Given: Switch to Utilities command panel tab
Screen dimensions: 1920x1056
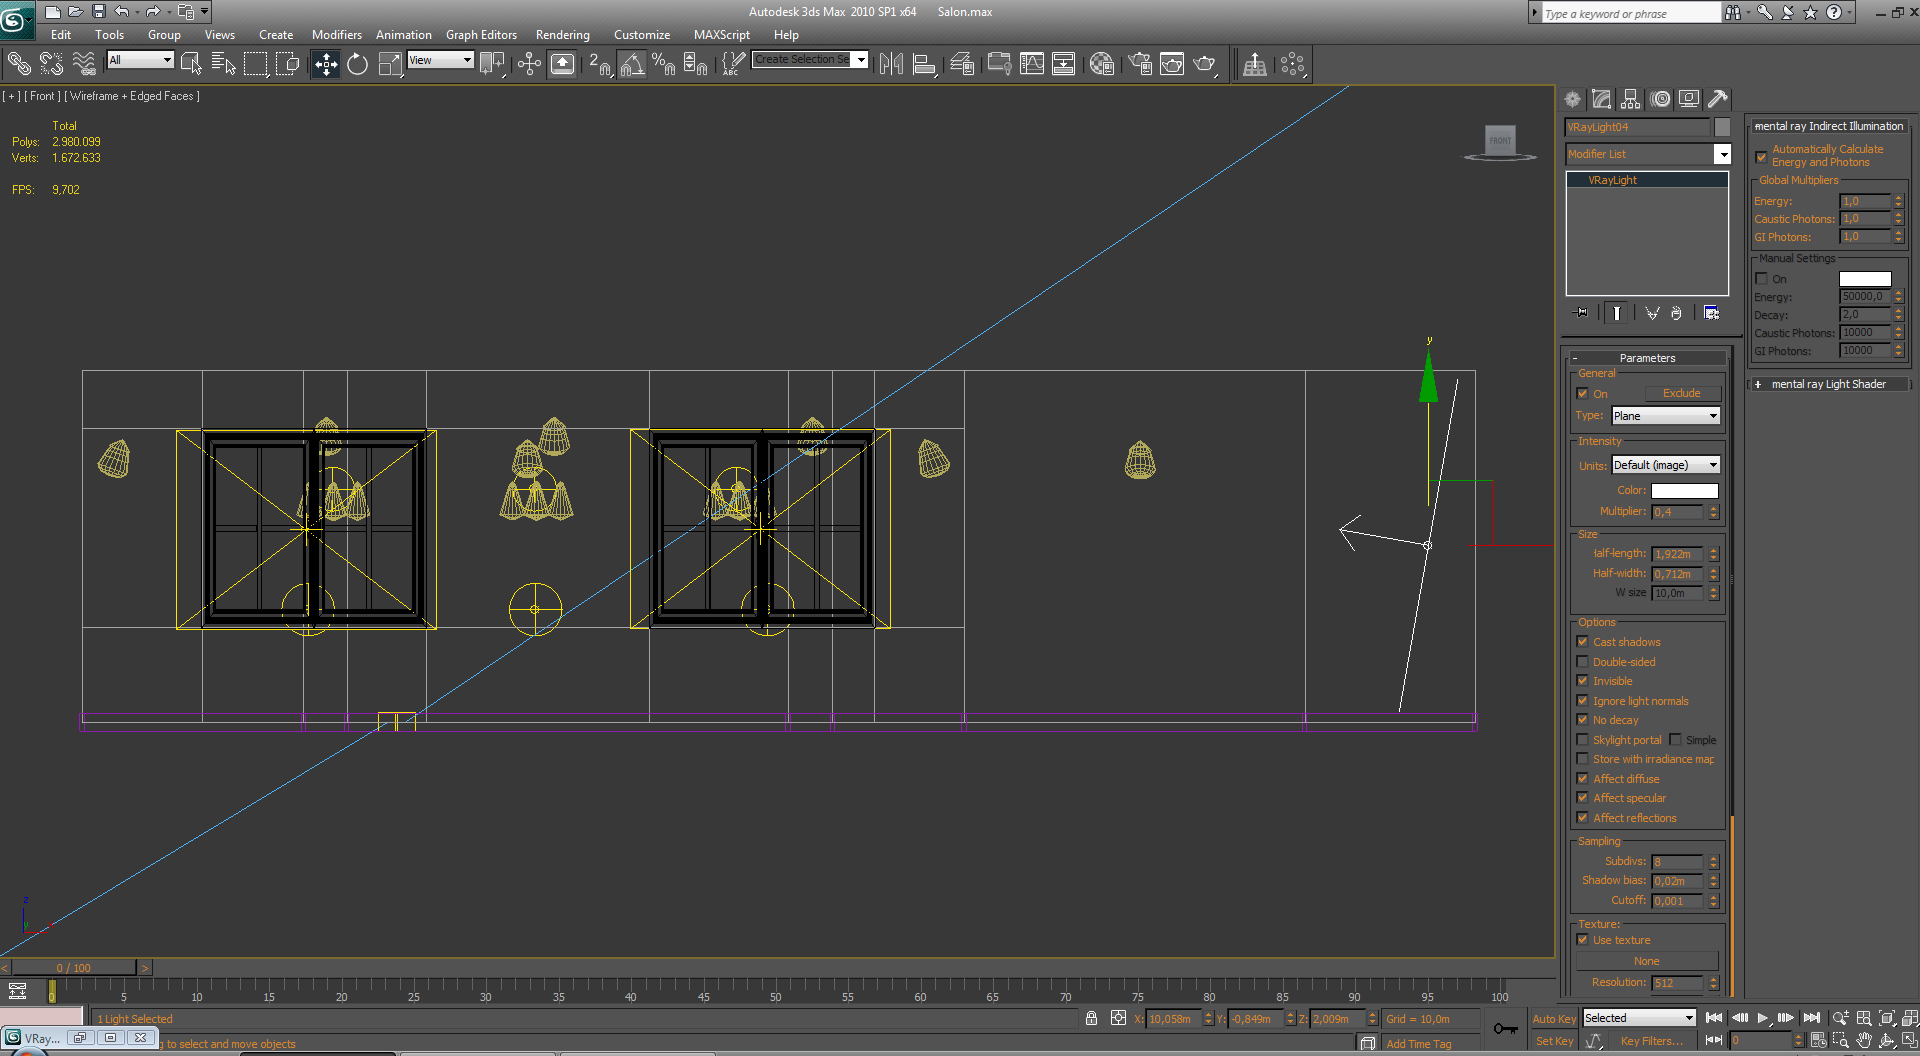Looking at the screenshot, I should [x=1718, y=99].
